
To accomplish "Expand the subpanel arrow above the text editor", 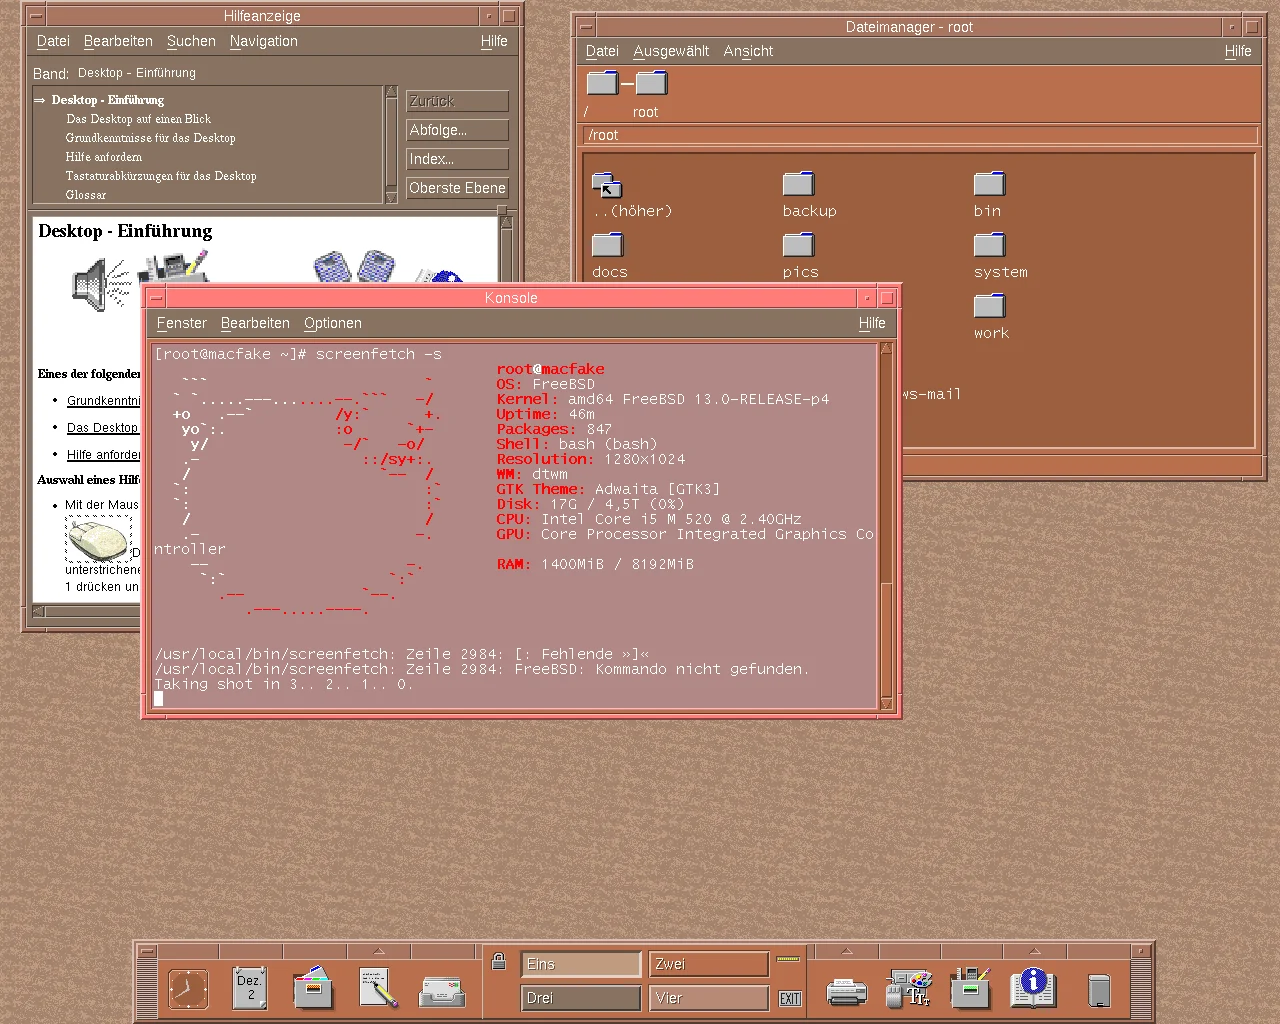I will (378, 951).
